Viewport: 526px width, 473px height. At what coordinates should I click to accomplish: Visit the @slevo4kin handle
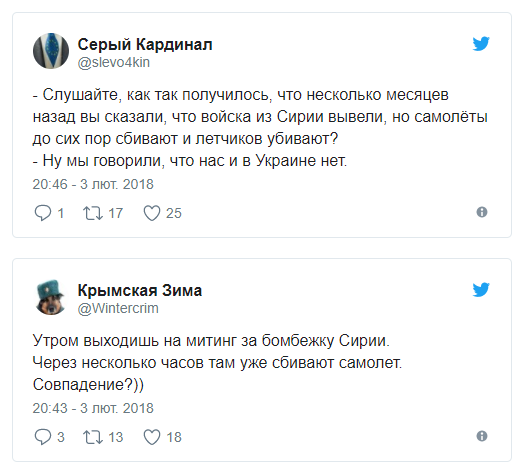coord(114,62)
